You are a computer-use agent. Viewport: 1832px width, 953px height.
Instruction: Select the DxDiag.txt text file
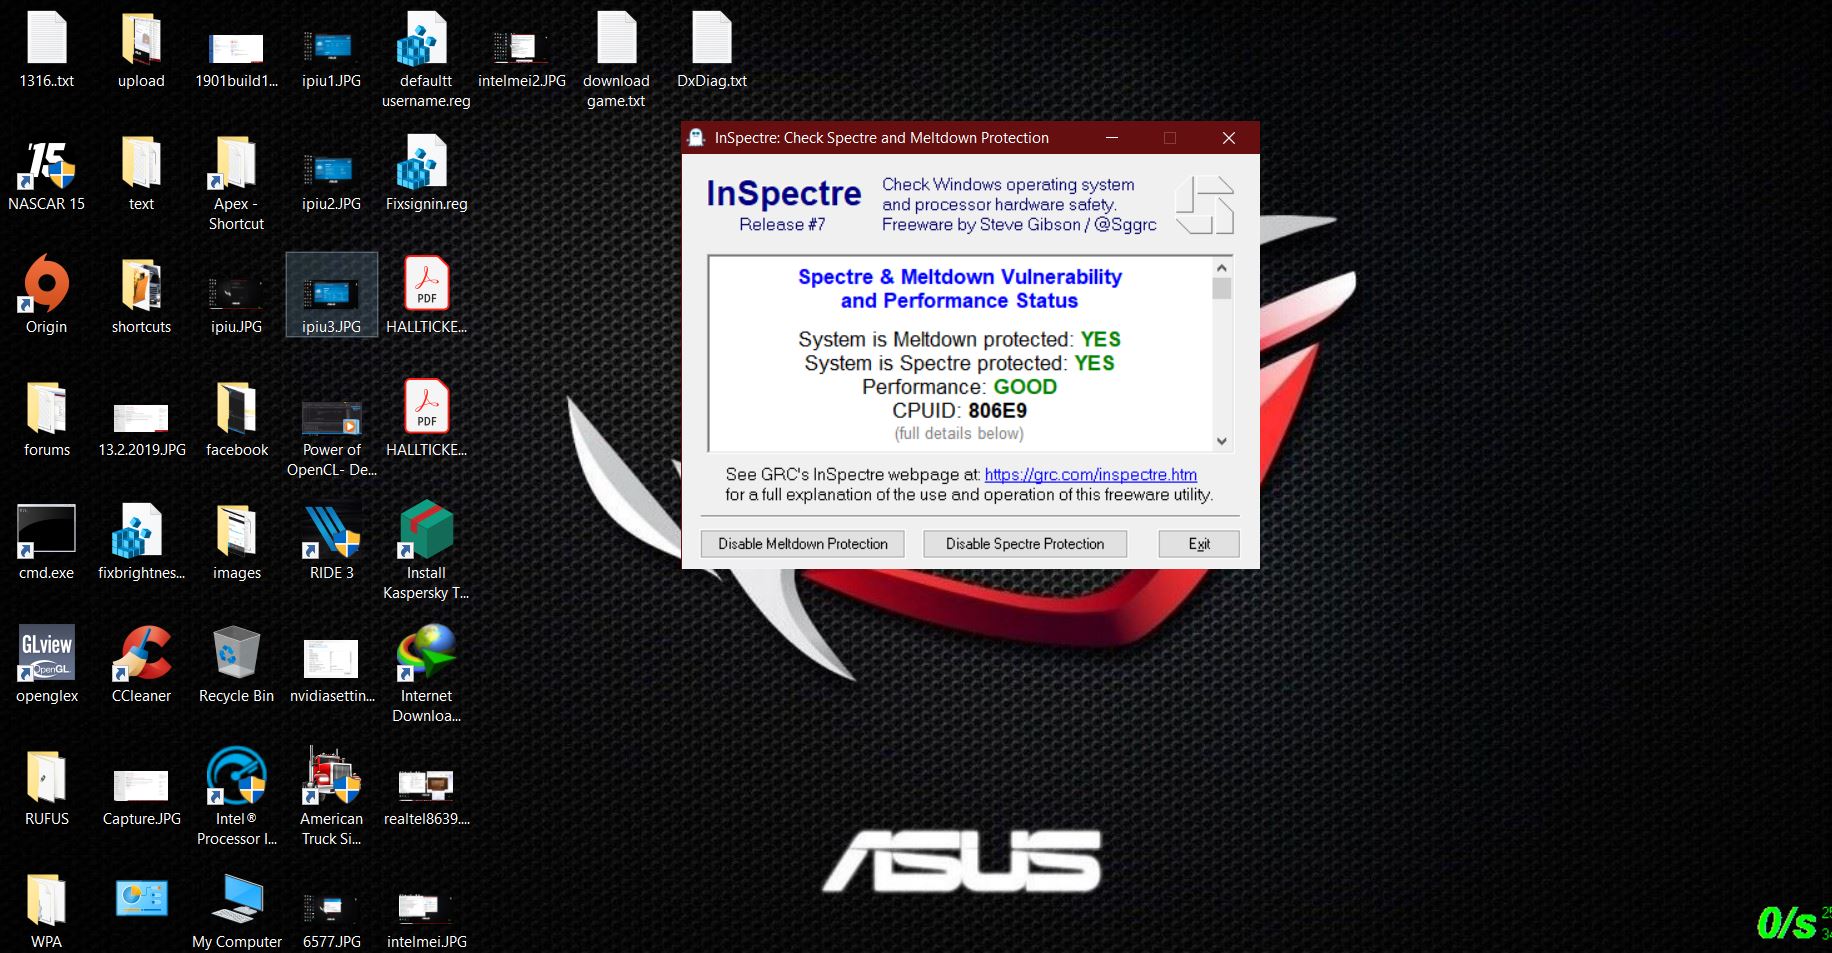click(x=712, y=42)
